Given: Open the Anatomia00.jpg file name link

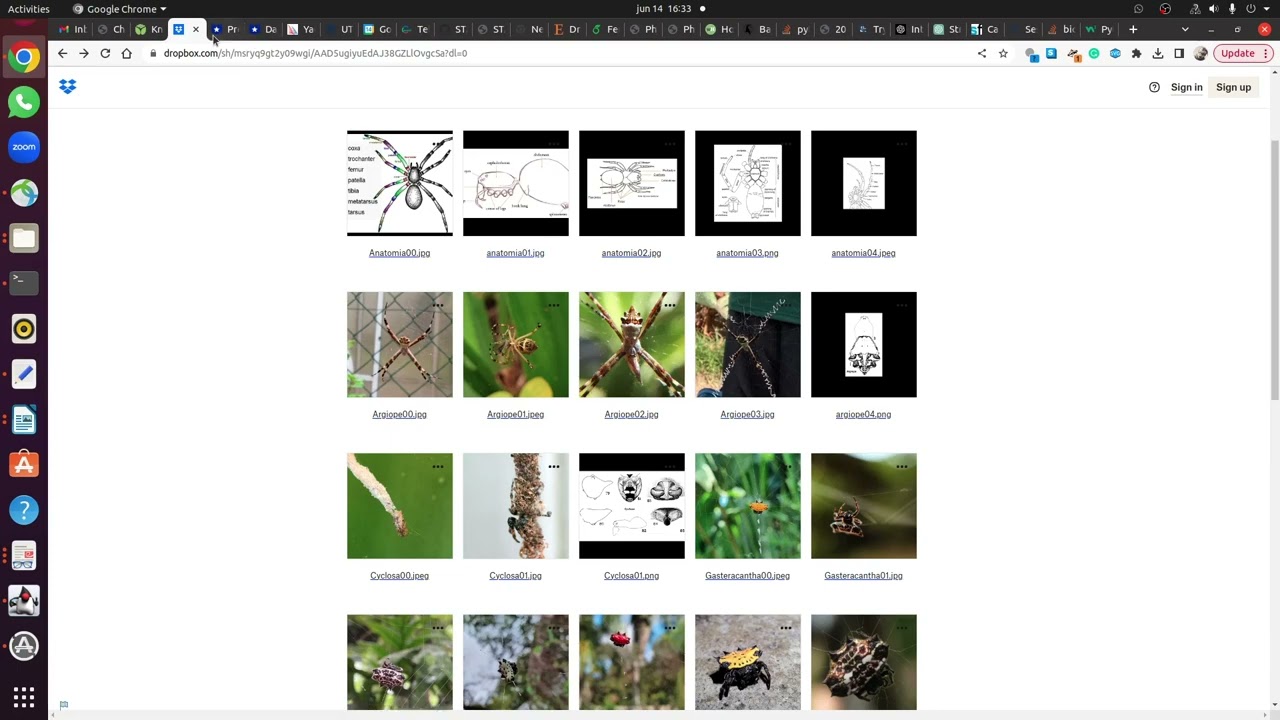Looking at the screenshot, I should pos(399,253).
